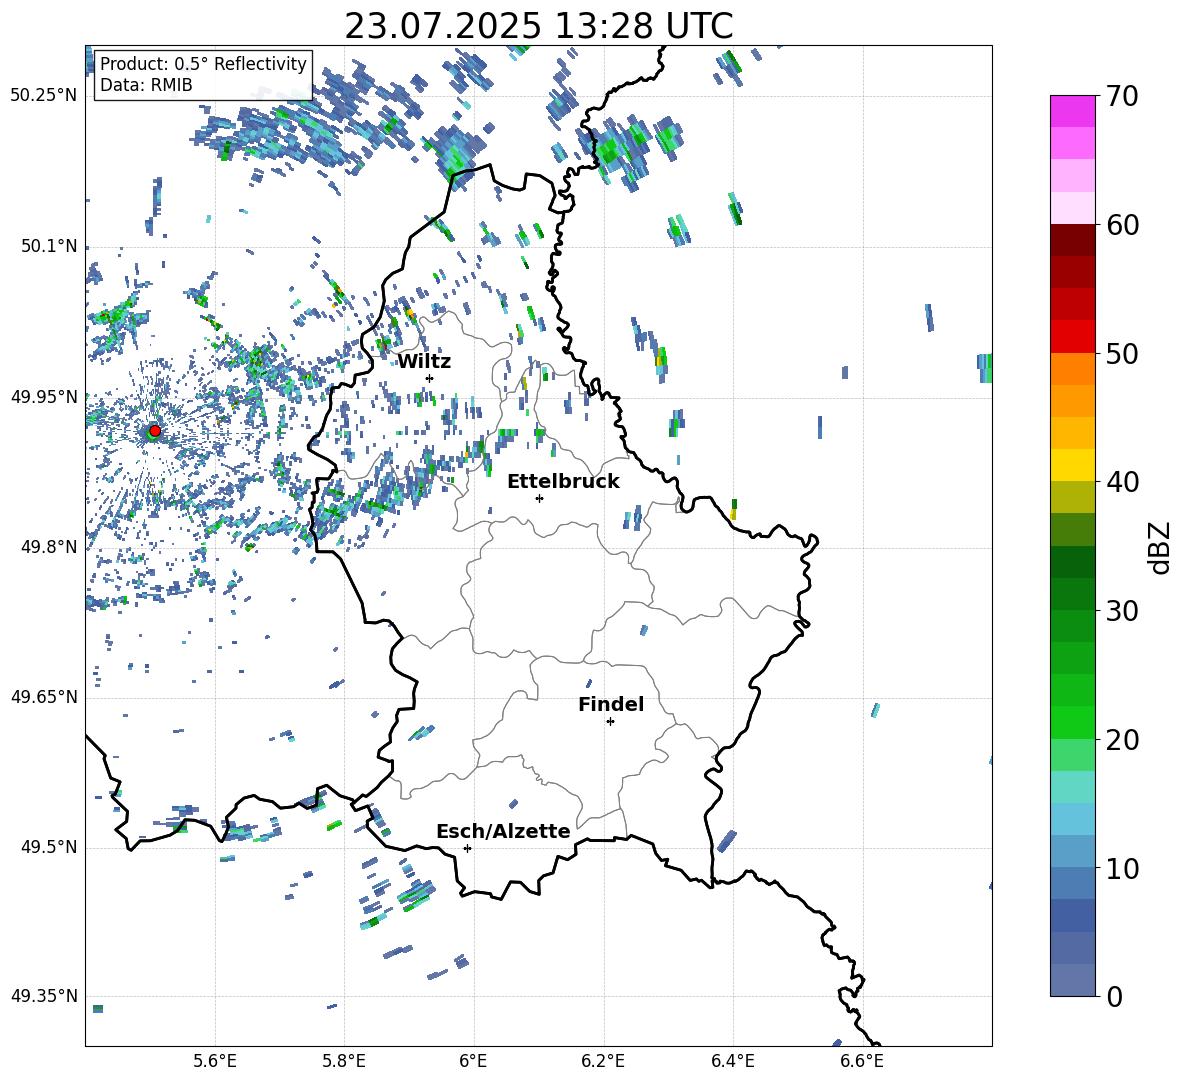Click the 6.2°E longitude label
This screenshot has height=1081, width=1184.
point(603,1061)
